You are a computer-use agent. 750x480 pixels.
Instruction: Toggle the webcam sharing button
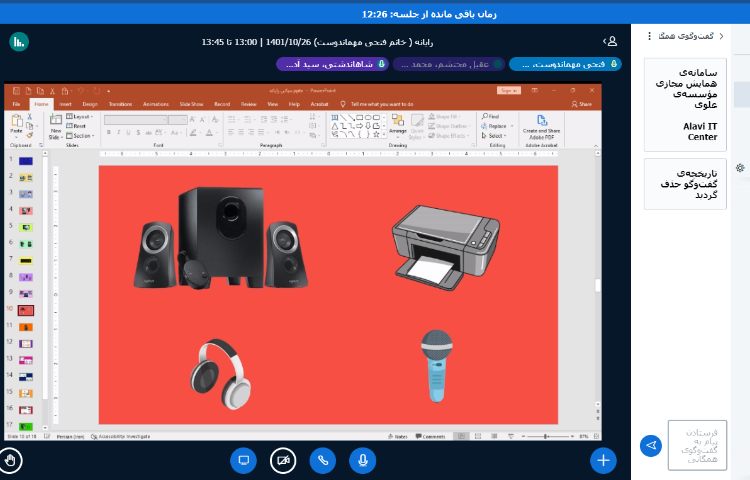click(x=283, y=460)
